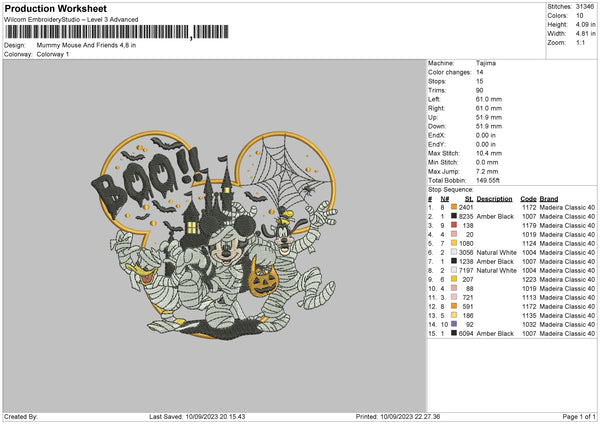This screenshot has height=424, width=600.
Task: Click the Max Jump value 7.2 mm
Action: click(487, 171)
